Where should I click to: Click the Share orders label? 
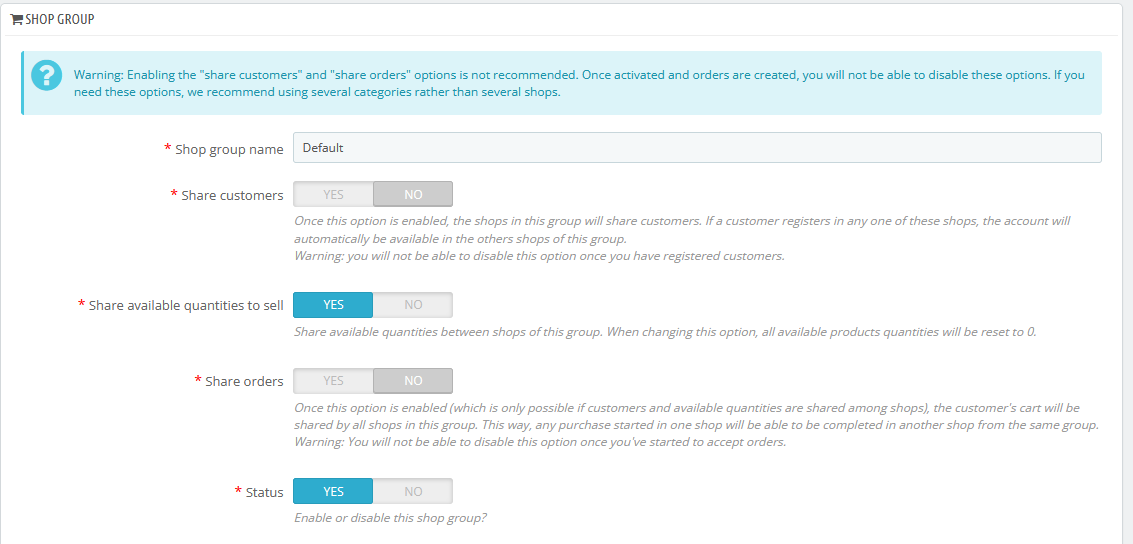(244, 381)
